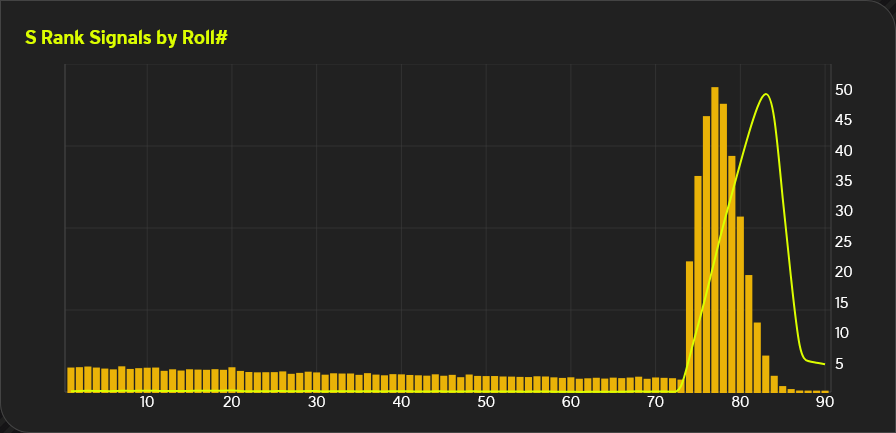Image resolution: width=896 pixels, height=433 pixels.
Task: Click y-axis label 45
Action: coord(844,120)
